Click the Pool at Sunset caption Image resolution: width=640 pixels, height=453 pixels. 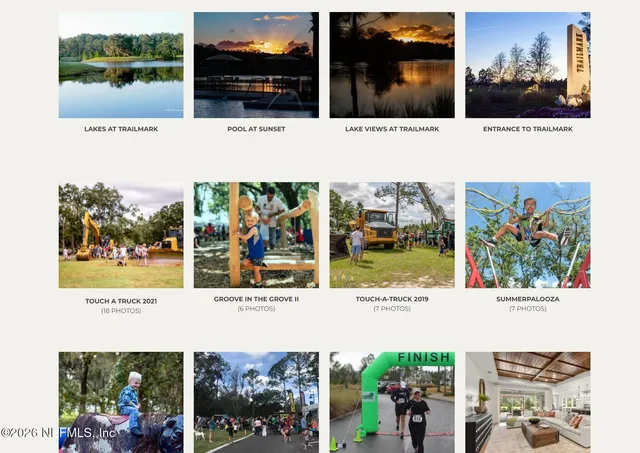[256, 129]
